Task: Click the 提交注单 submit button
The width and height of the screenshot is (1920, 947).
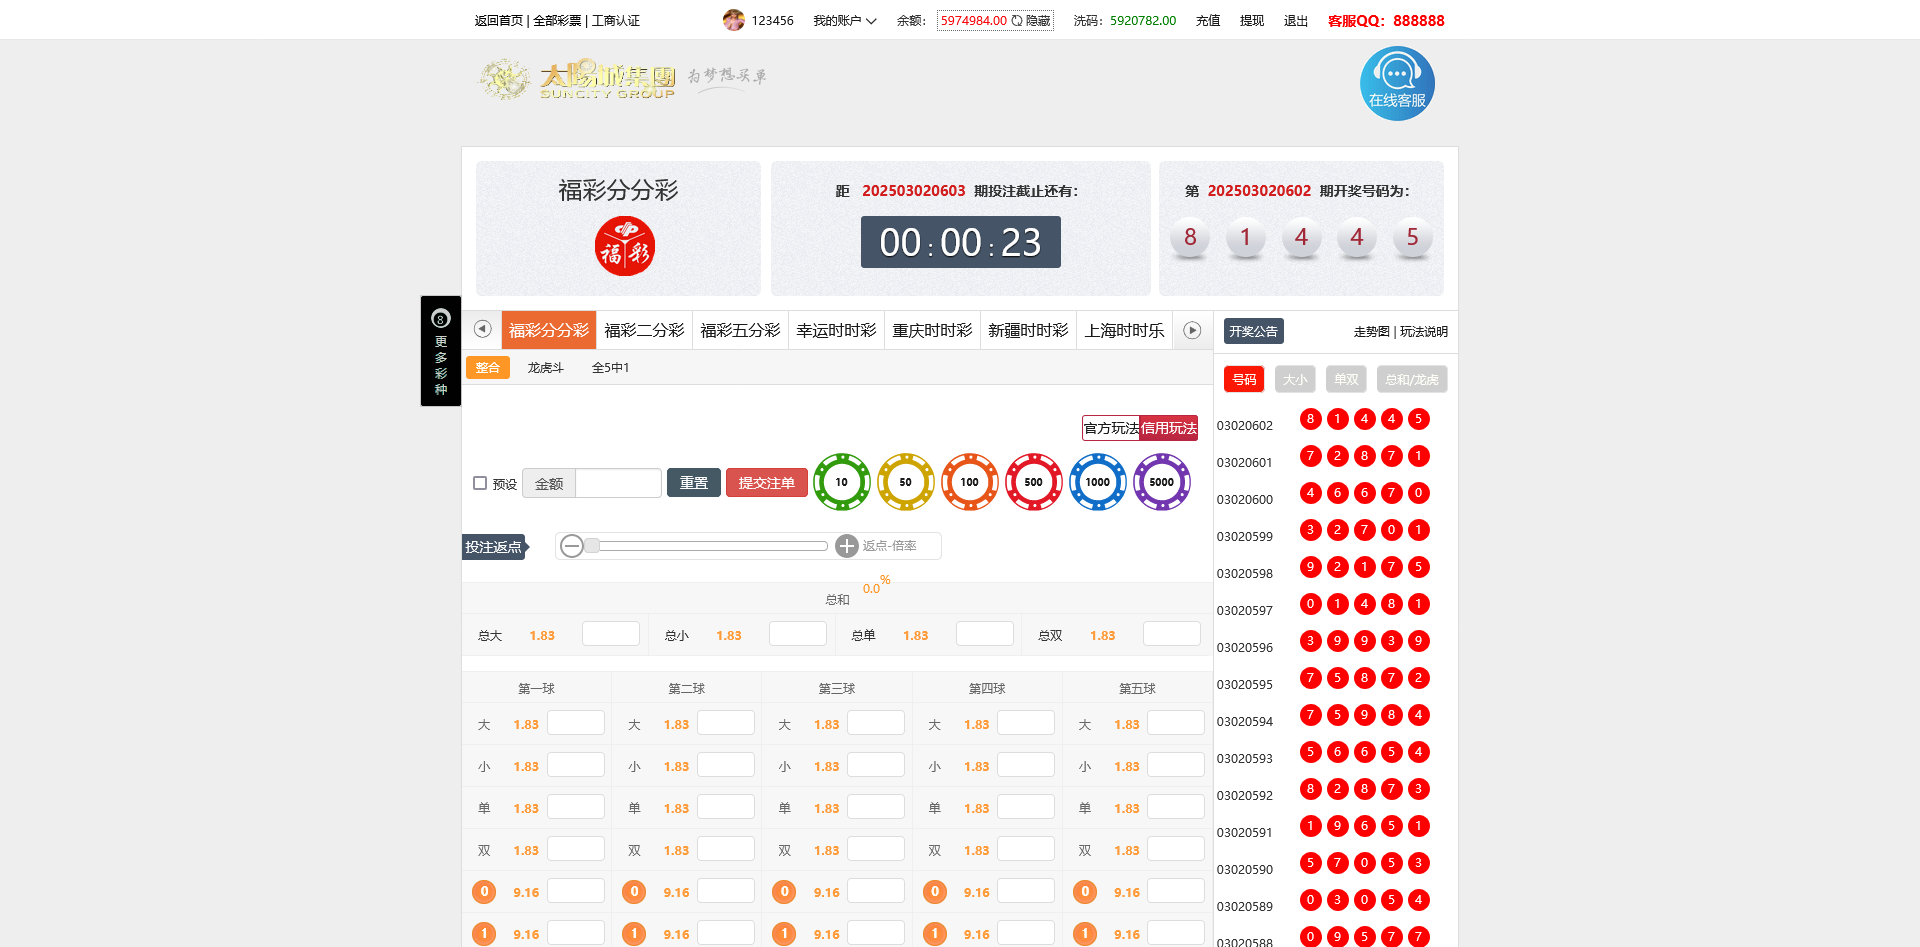Action: click(x=766, y=483)
